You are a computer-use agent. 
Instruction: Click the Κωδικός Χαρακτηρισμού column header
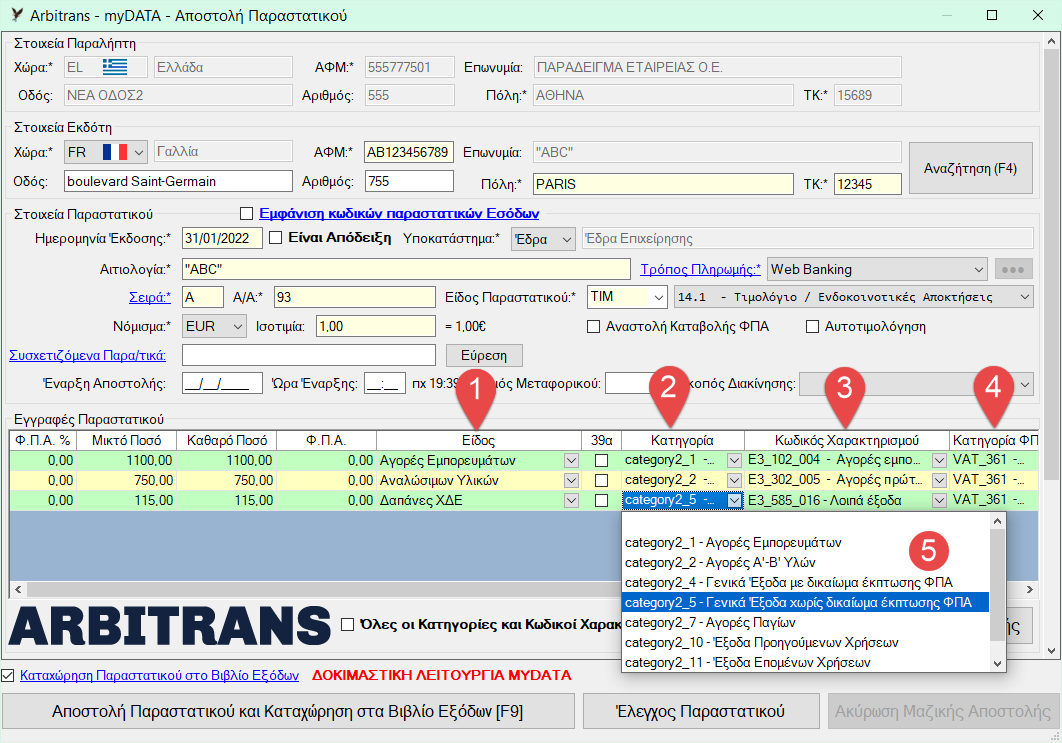847,440
